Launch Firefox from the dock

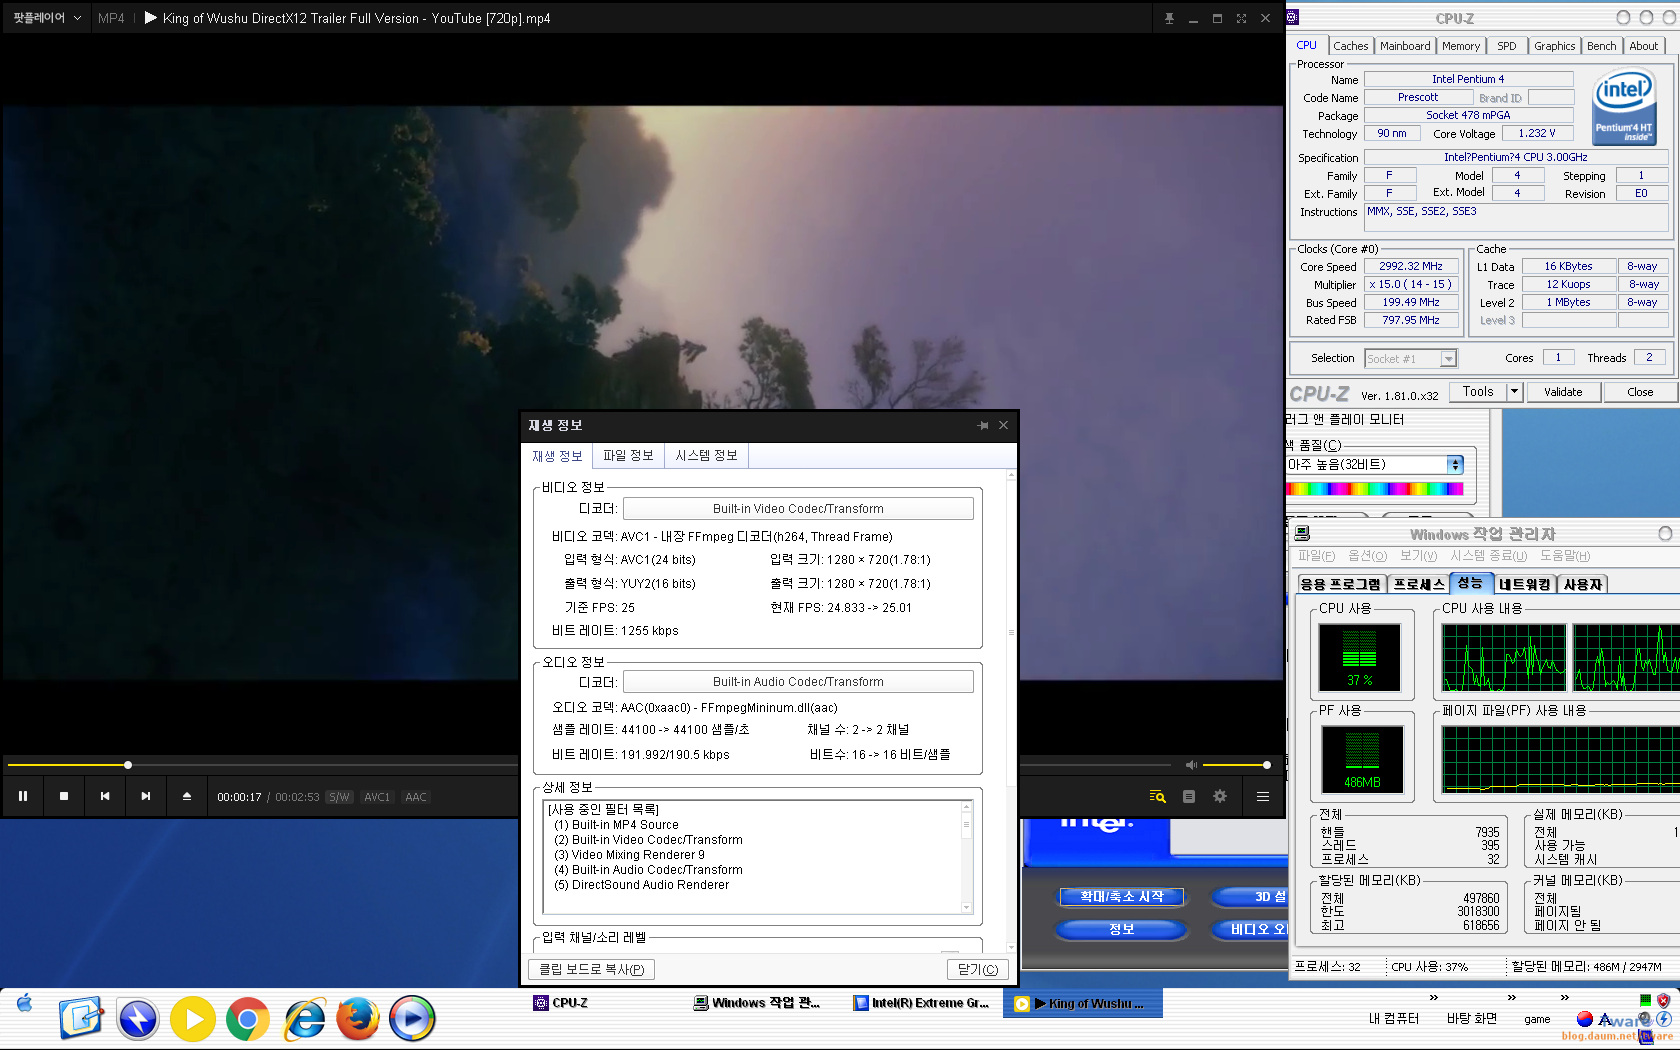tap(358, 1019)
